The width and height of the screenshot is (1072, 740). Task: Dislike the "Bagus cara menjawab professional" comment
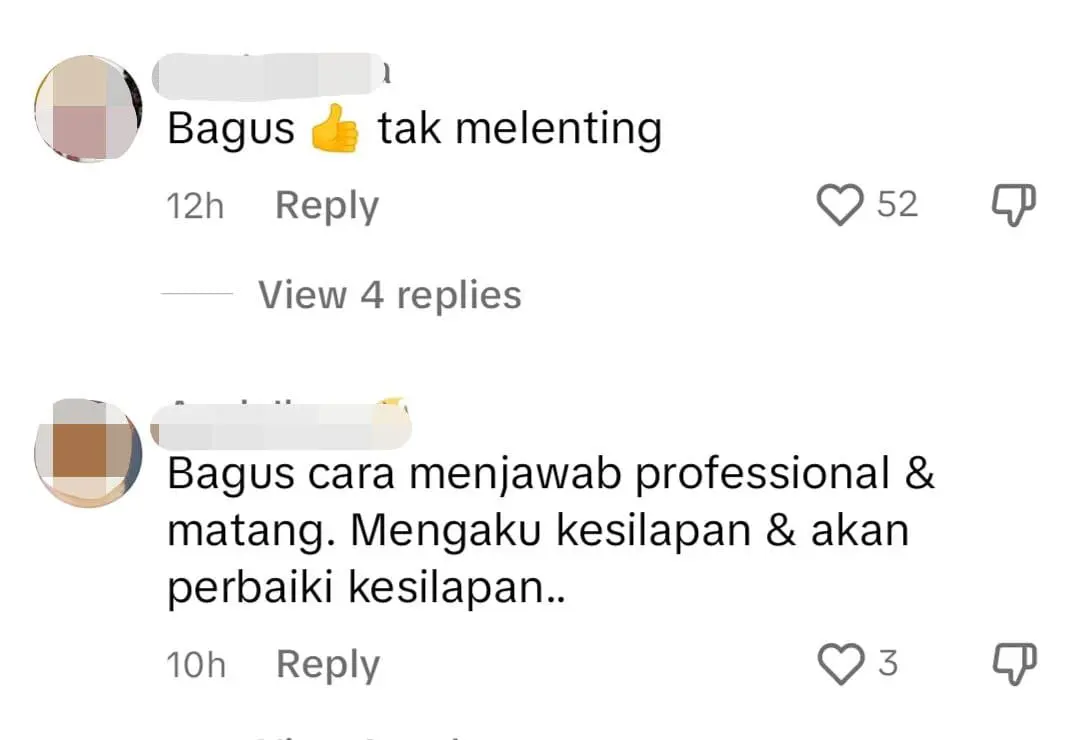pos(1014,664)
